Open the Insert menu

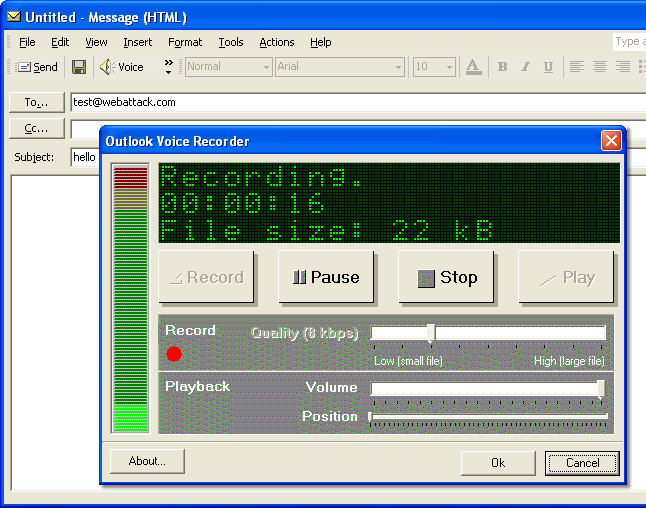(x=138, y=42)
